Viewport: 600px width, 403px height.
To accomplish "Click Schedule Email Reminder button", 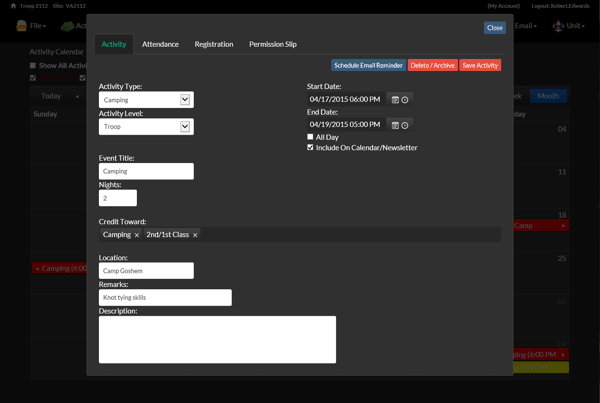I will click(368, 65).
